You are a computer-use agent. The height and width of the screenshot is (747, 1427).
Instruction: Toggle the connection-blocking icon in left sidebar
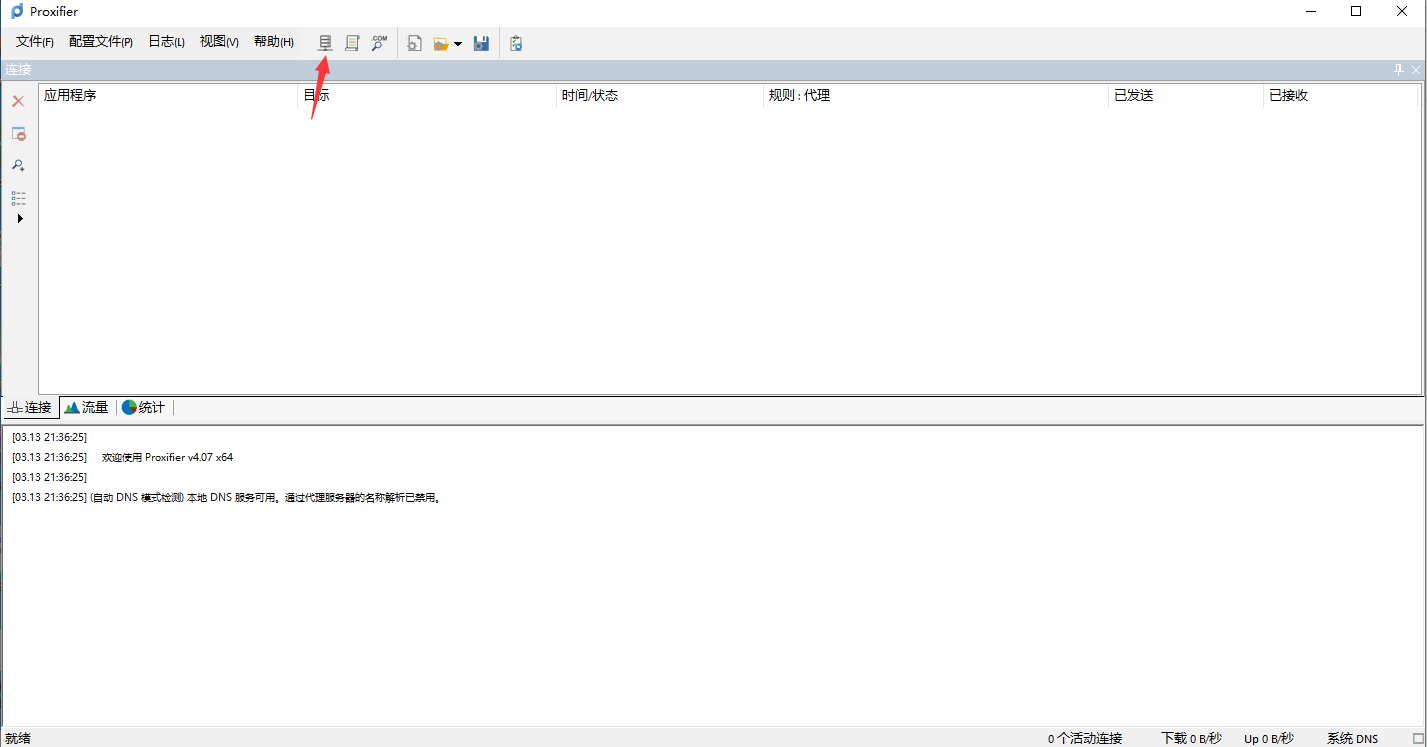[17, 133]
